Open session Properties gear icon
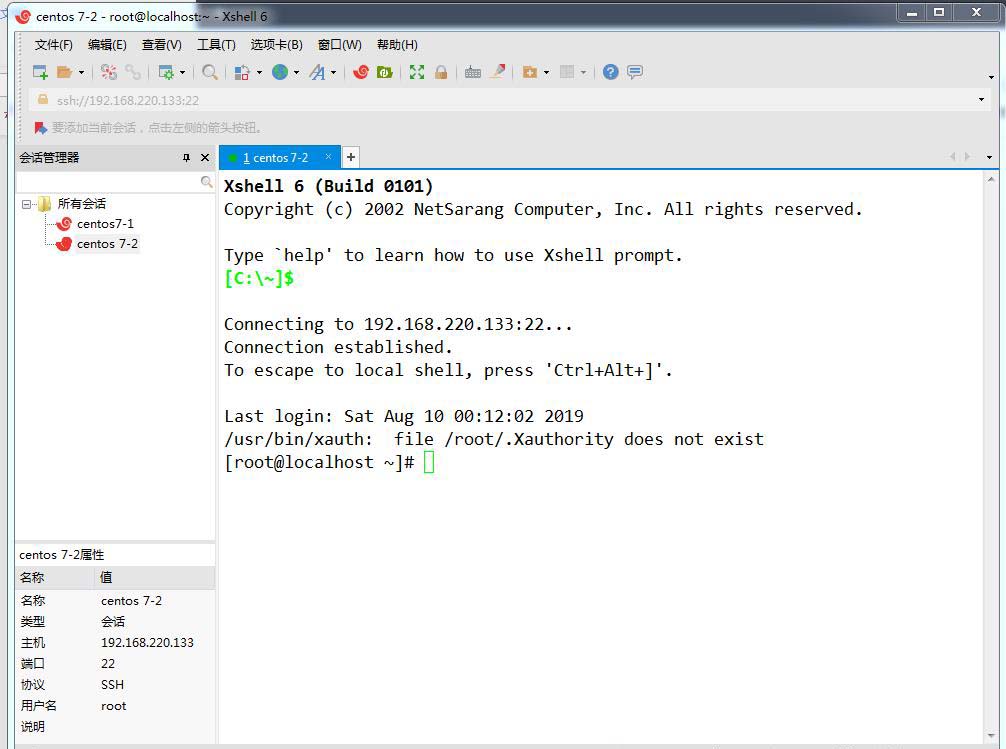 pyautogui.click(x=166, y=73)
